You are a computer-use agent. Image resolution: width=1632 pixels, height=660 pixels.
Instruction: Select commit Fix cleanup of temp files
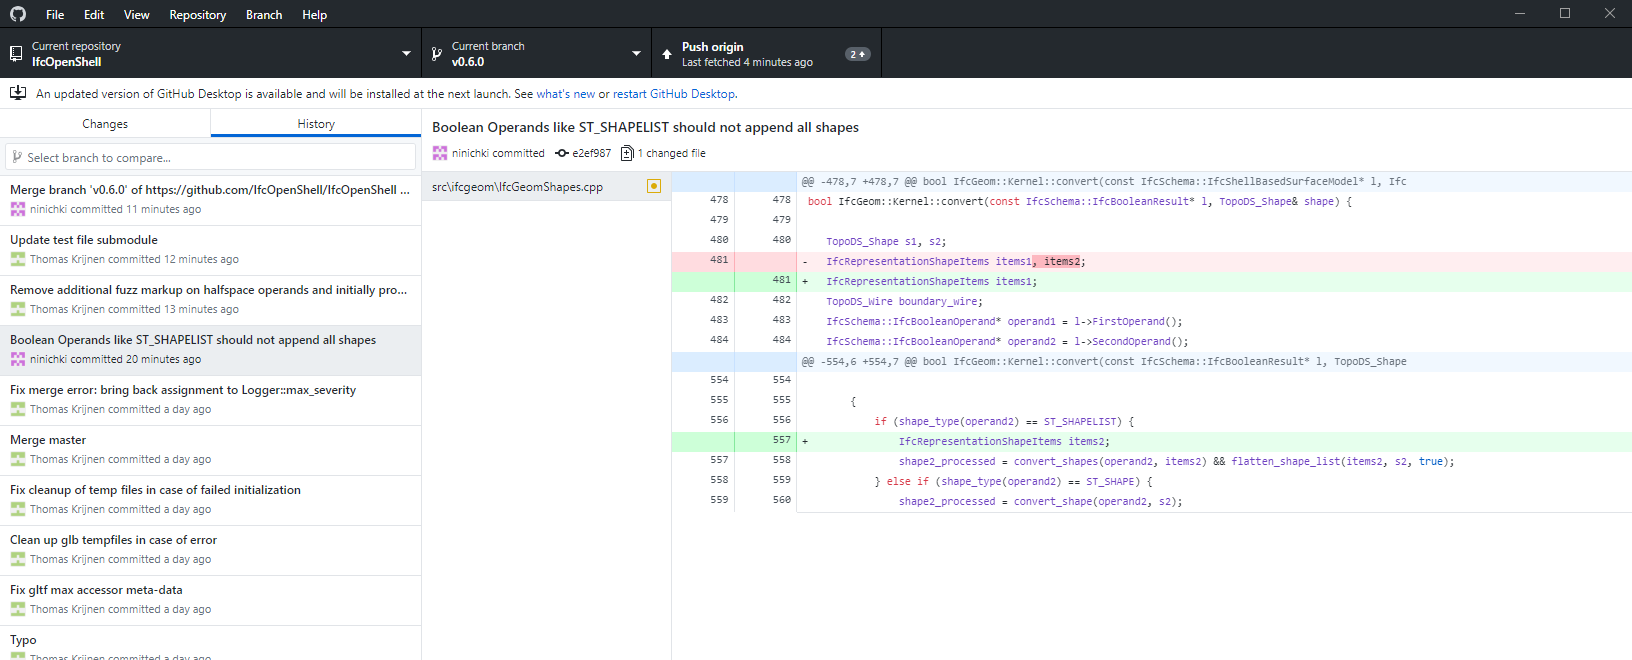pos(210,500)
